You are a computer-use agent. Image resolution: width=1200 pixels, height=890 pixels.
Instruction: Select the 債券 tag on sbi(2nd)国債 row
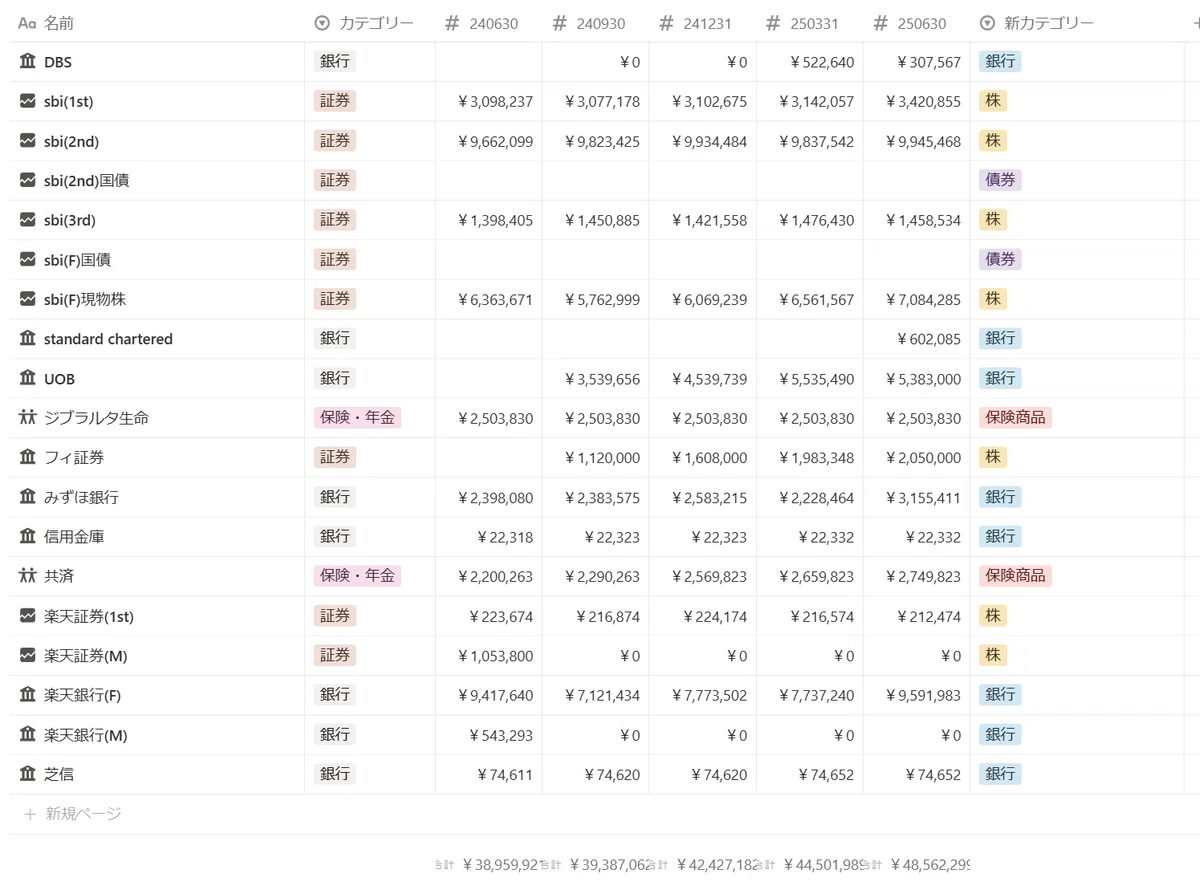pos(1000,180)
